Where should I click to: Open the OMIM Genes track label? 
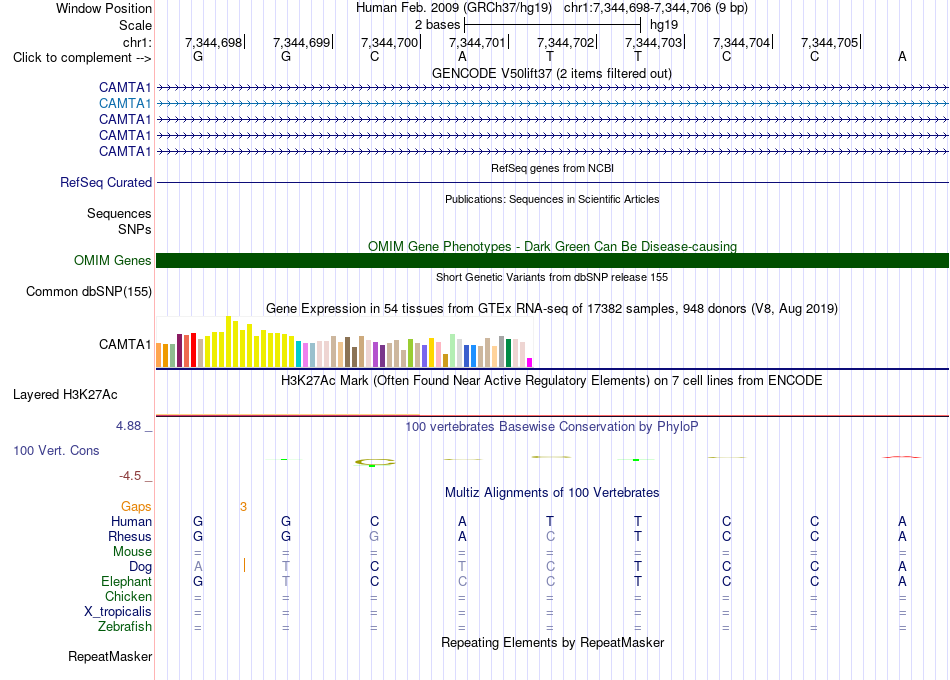pyautogui.click(x=112, y=260)
